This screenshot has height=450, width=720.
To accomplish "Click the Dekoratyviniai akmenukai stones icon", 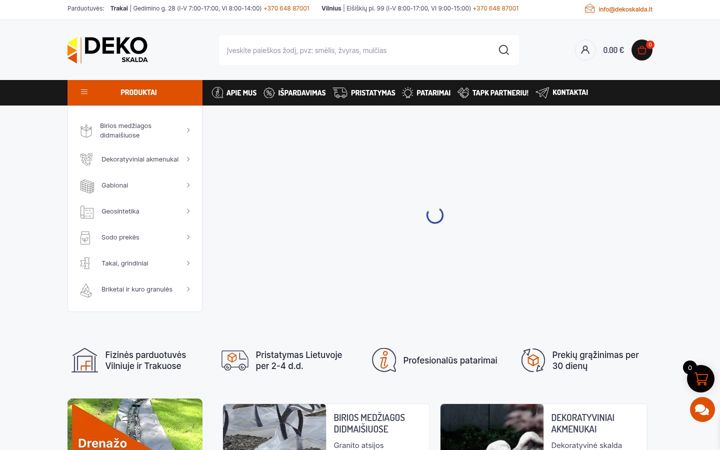I will click(x=86, y=159).
